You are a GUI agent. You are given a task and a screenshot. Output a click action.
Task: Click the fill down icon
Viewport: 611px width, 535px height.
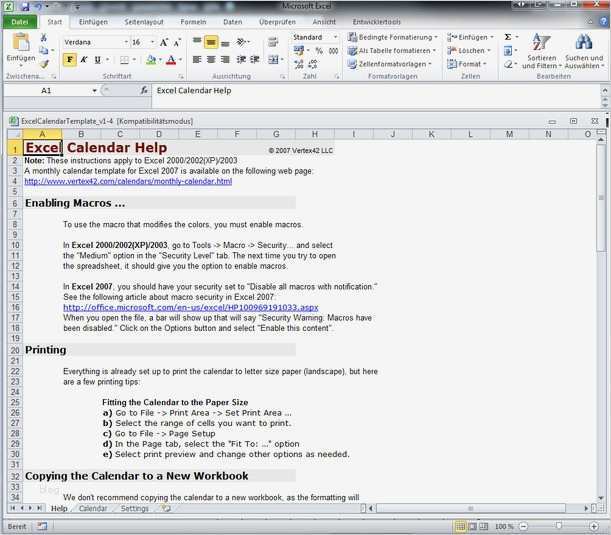(x=508, y=51)
